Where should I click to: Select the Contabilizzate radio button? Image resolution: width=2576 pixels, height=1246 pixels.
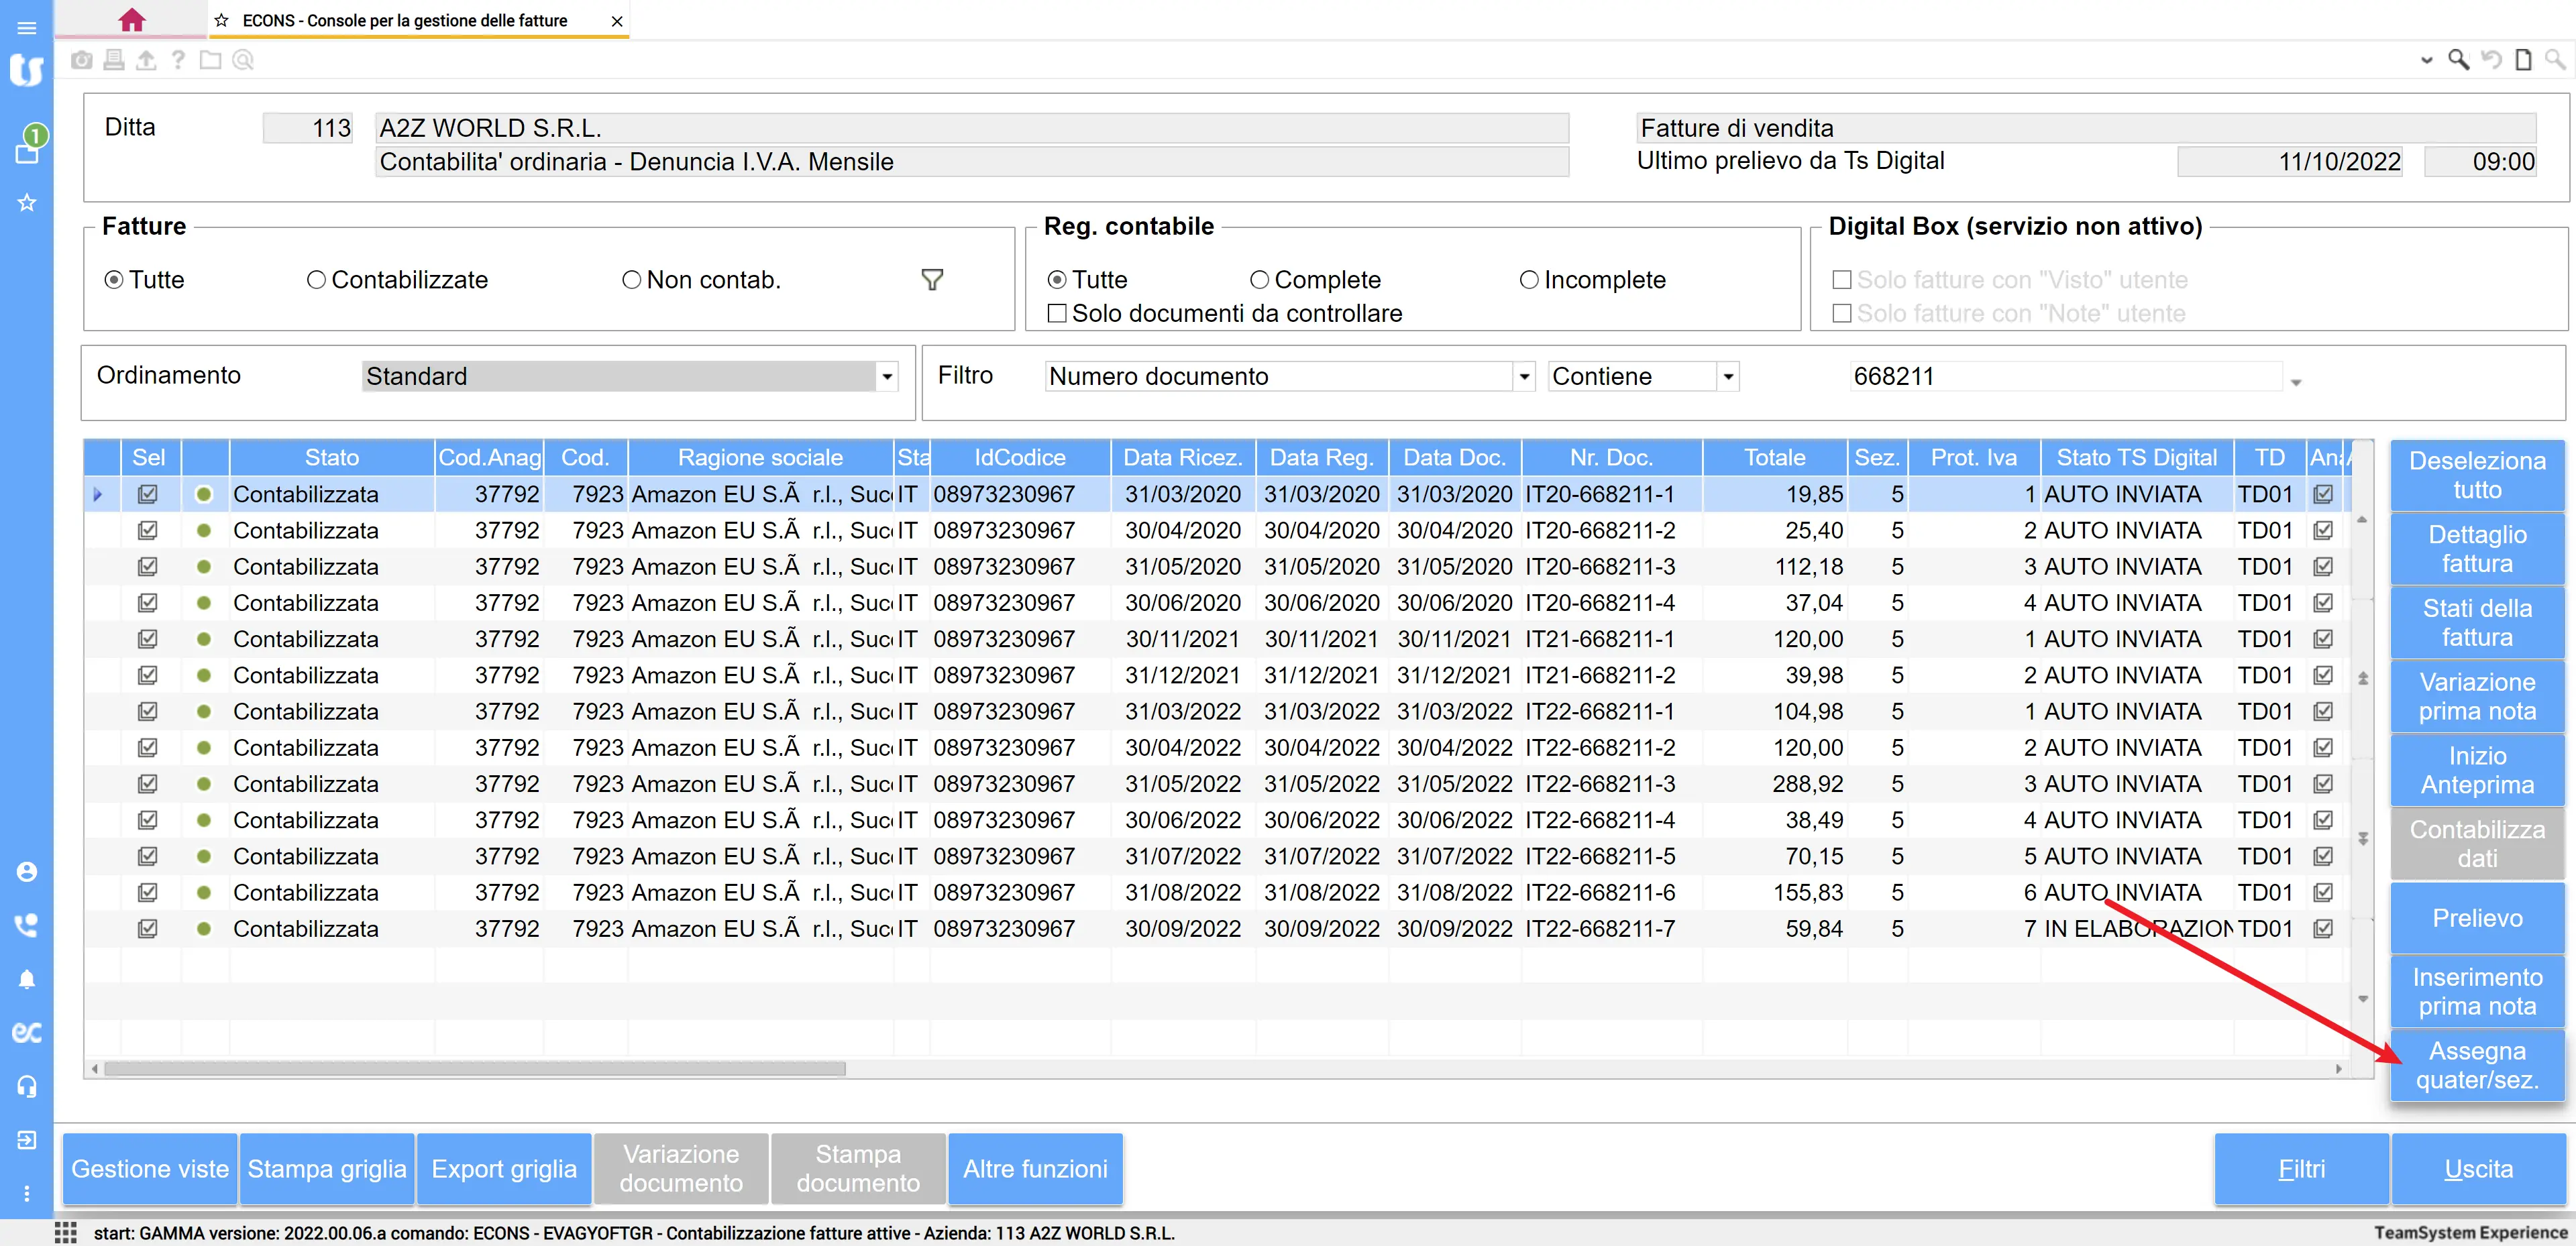coord(316,280)
